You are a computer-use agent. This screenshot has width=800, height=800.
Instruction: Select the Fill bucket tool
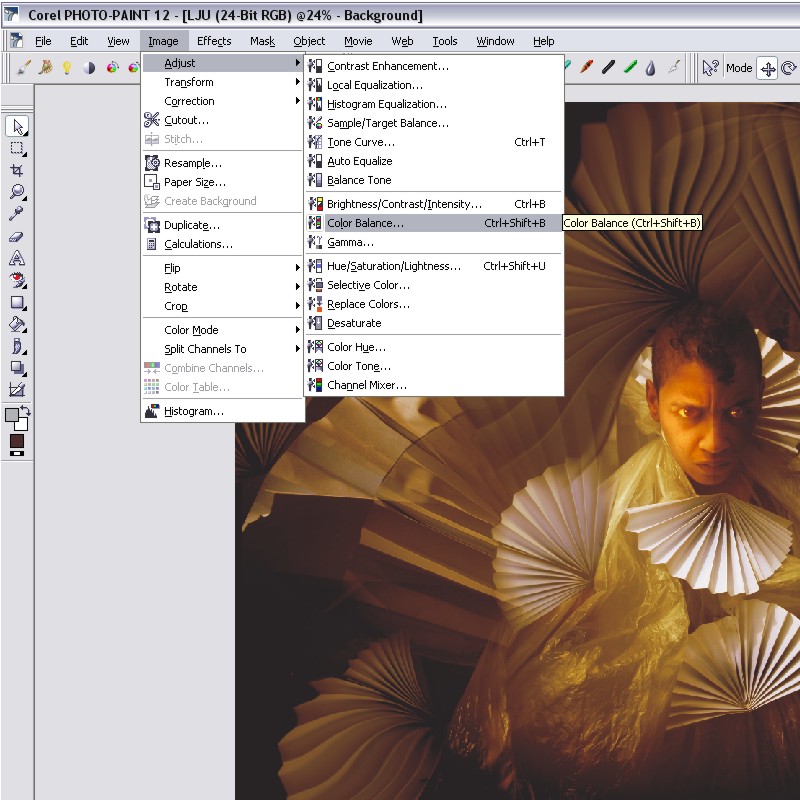(x=17, y=324)
